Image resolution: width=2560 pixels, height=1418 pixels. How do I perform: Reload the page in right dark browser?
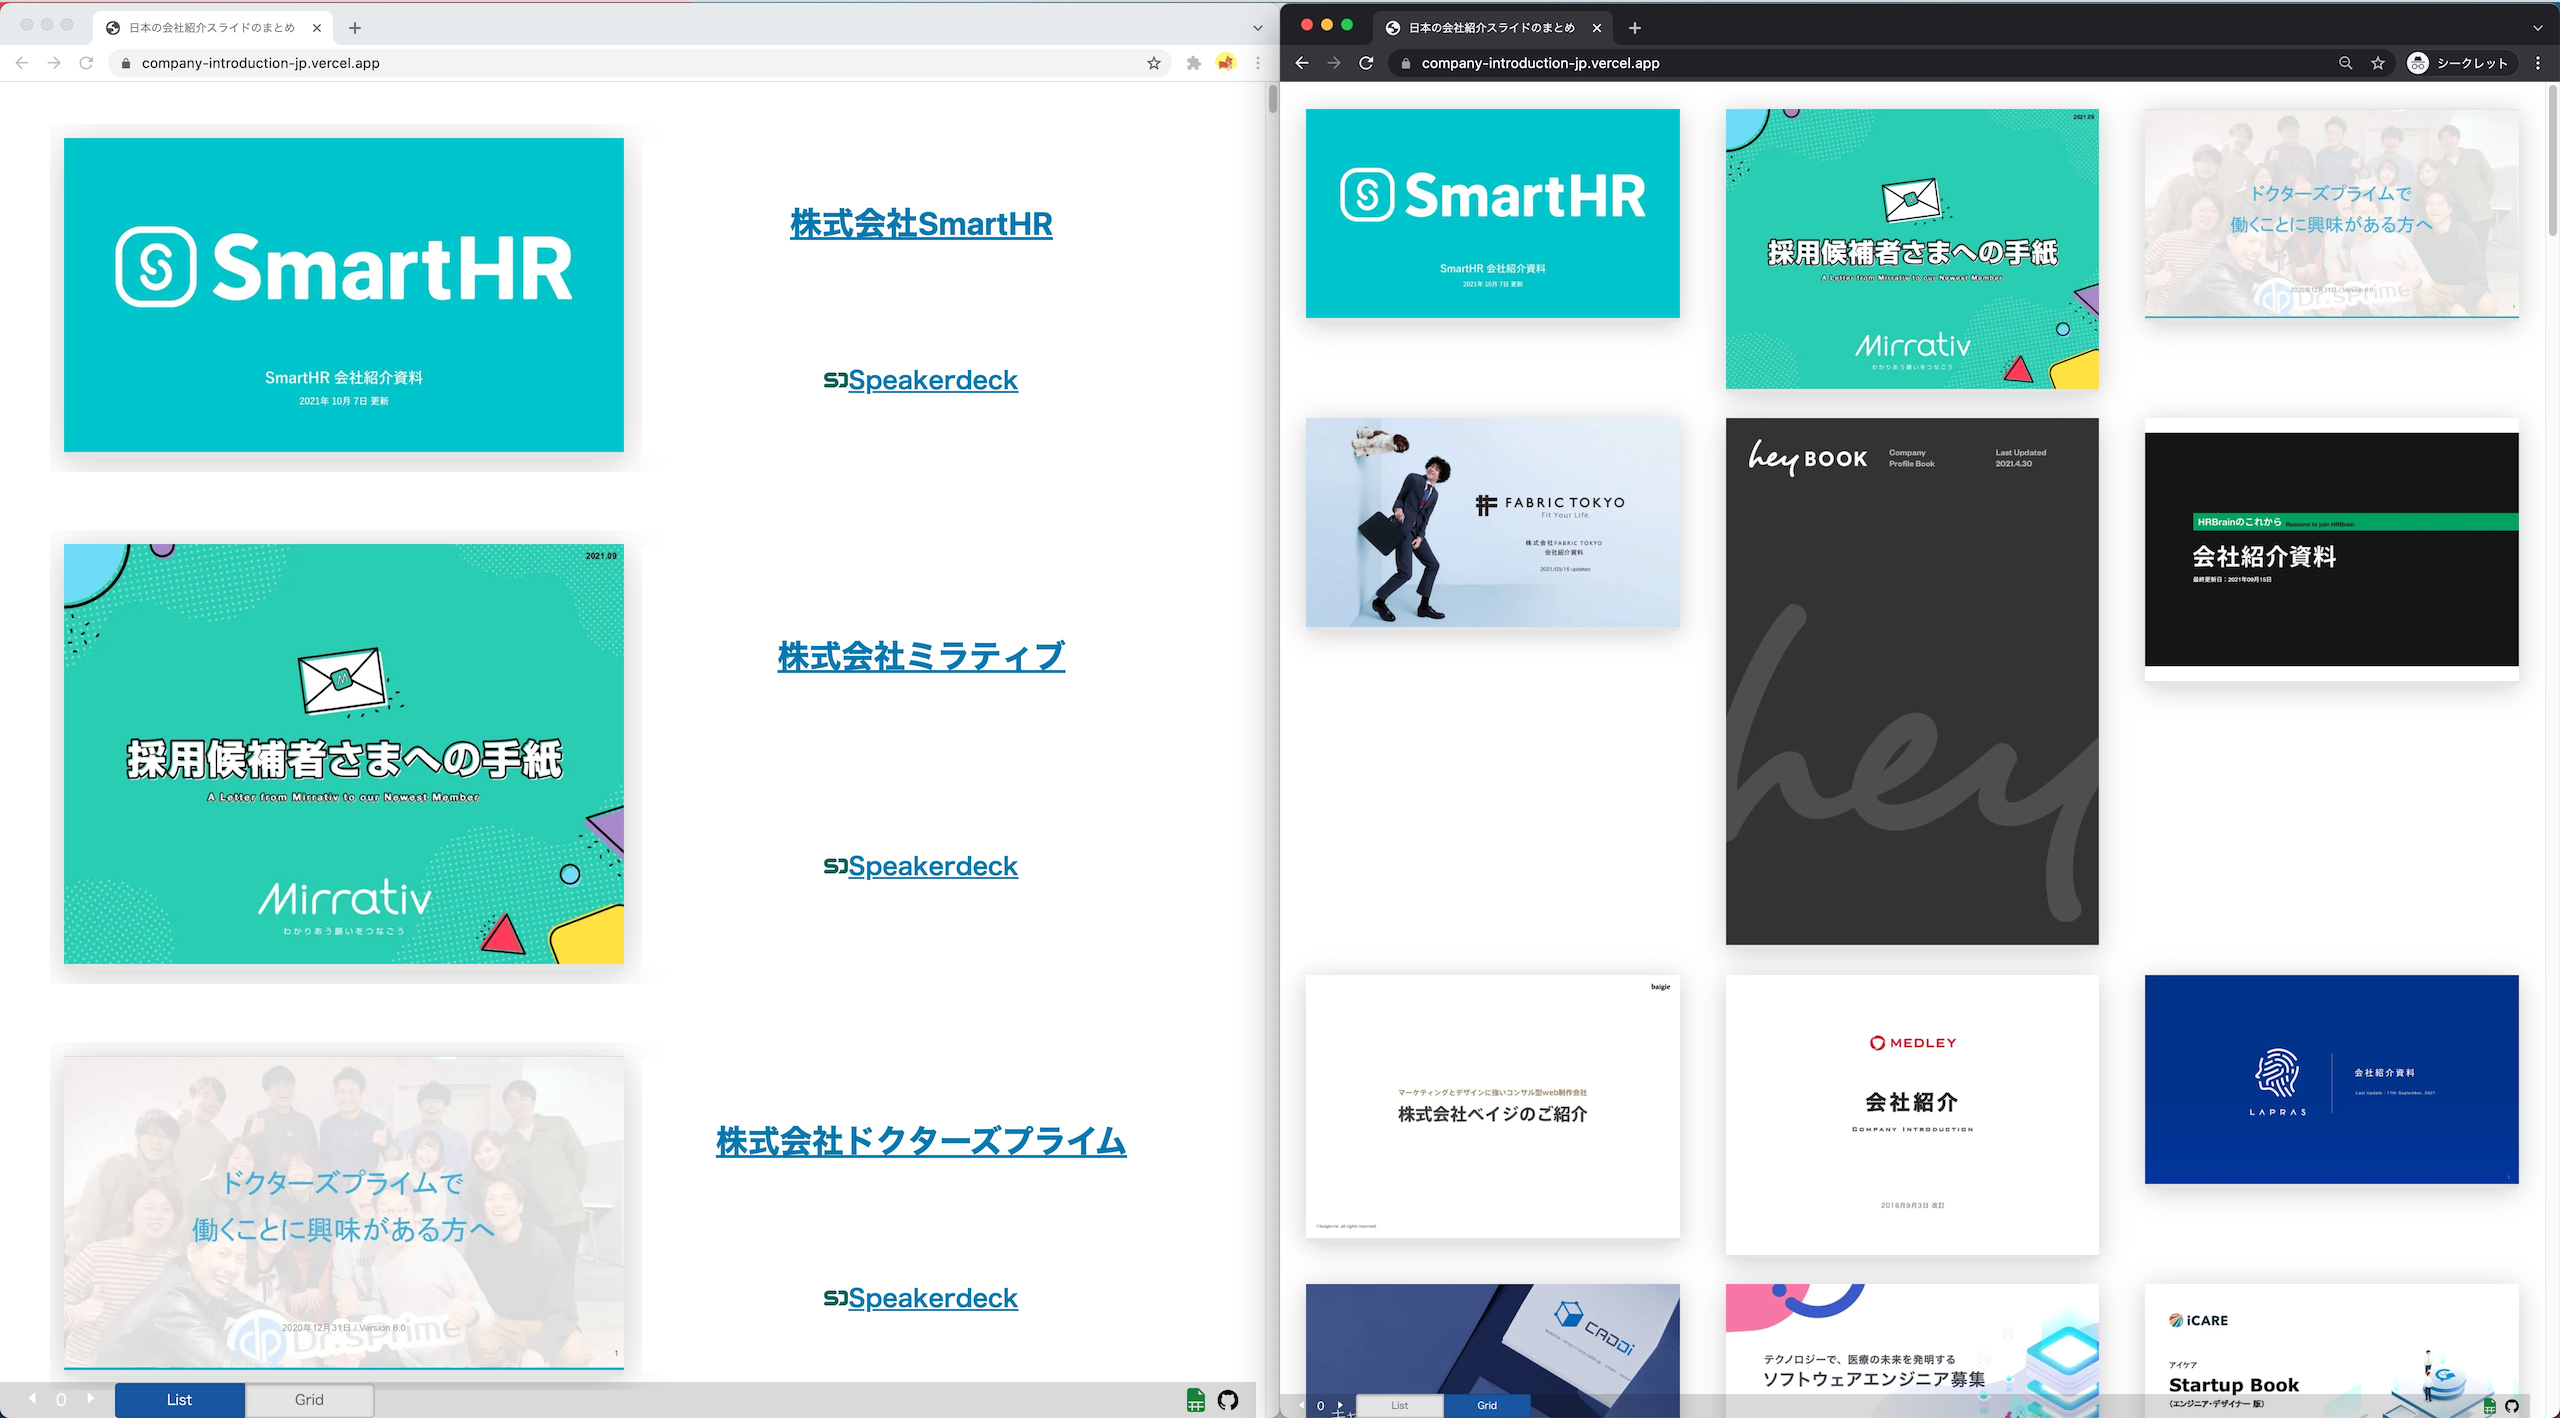pyautogui.click(x=1366, y=63)
